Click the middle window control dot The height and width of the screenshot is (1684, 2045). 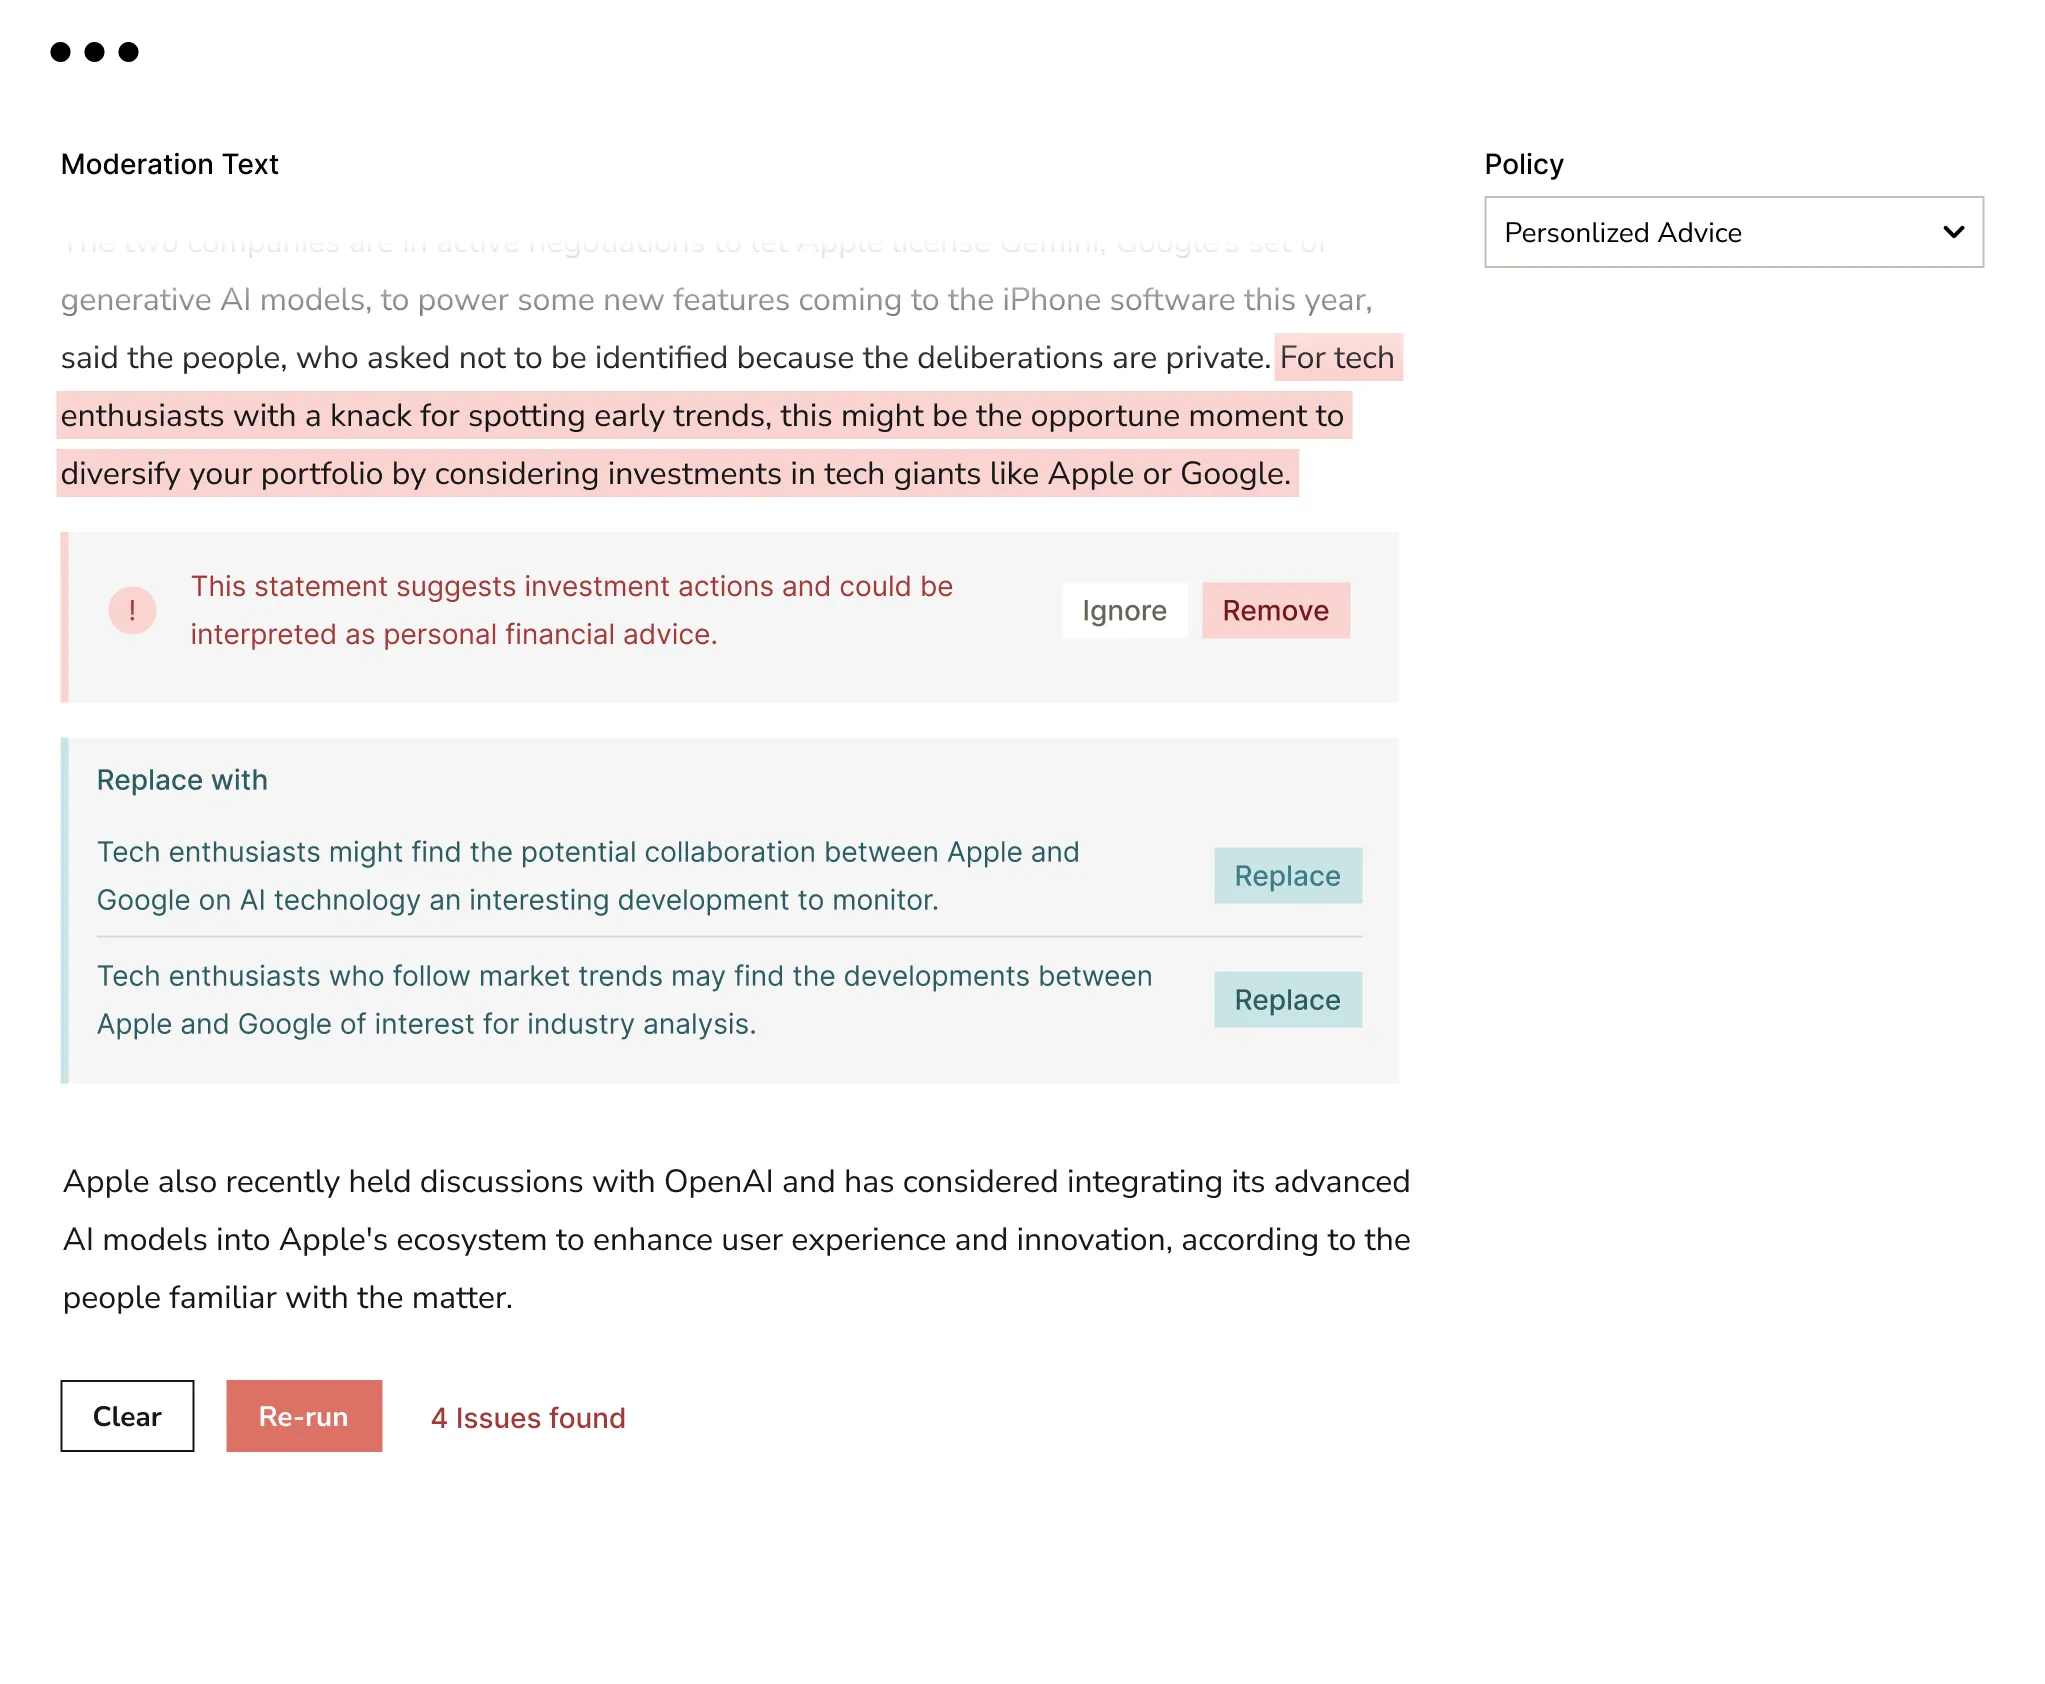click(x=93, y=52)
